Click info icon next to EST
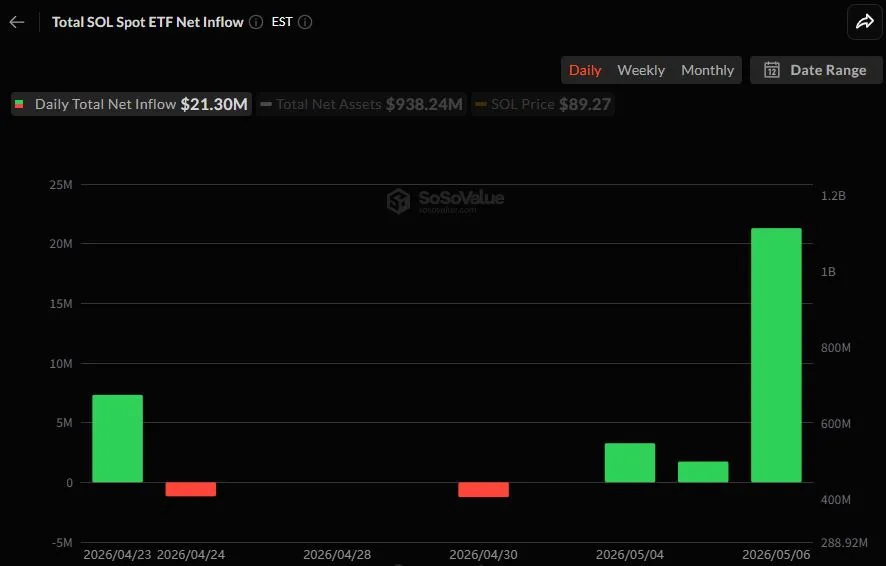Screen dimensions: 886x566 (305, 22)
